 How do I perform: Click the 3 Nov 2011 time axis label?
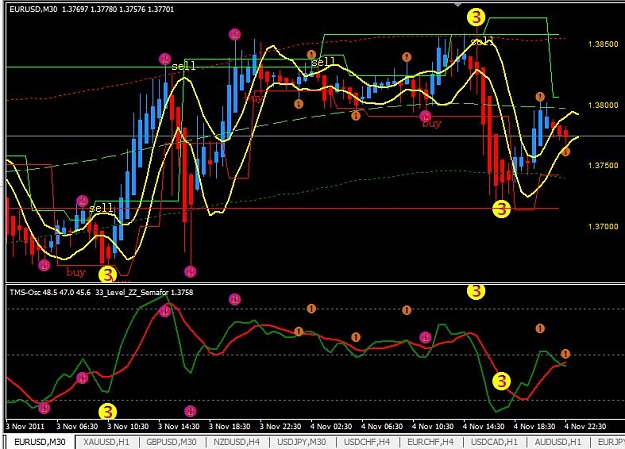click(25, 426)
